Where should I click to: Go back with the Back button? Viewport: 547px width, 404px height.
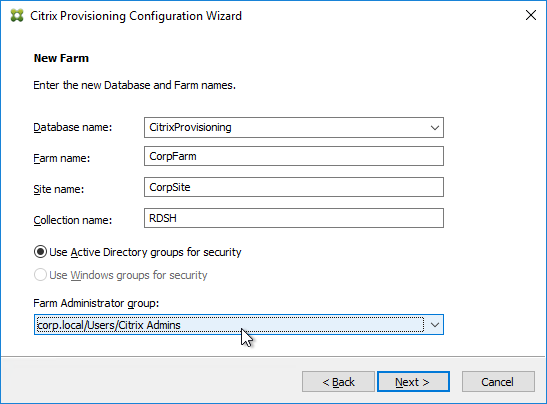[x=338, y=382]
